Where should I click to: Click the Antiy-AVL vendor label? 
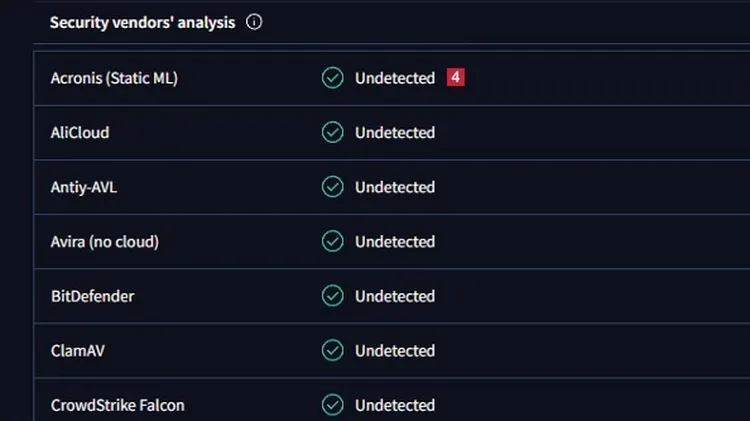84,187
